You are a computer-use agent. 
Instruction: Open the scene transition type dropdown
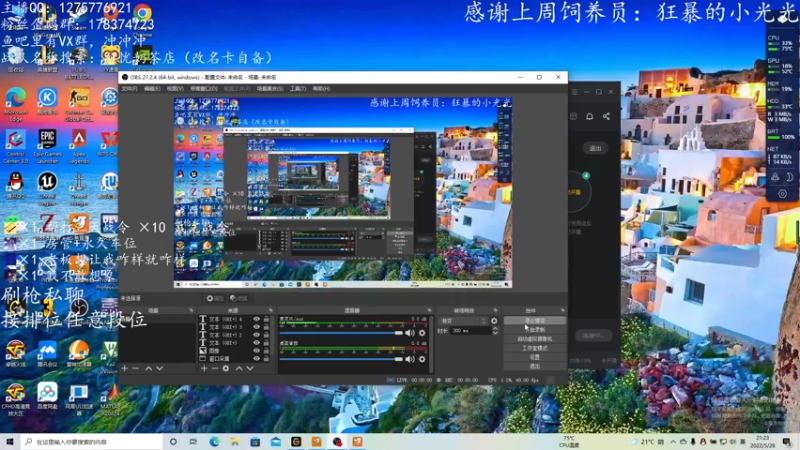[463, 321]
